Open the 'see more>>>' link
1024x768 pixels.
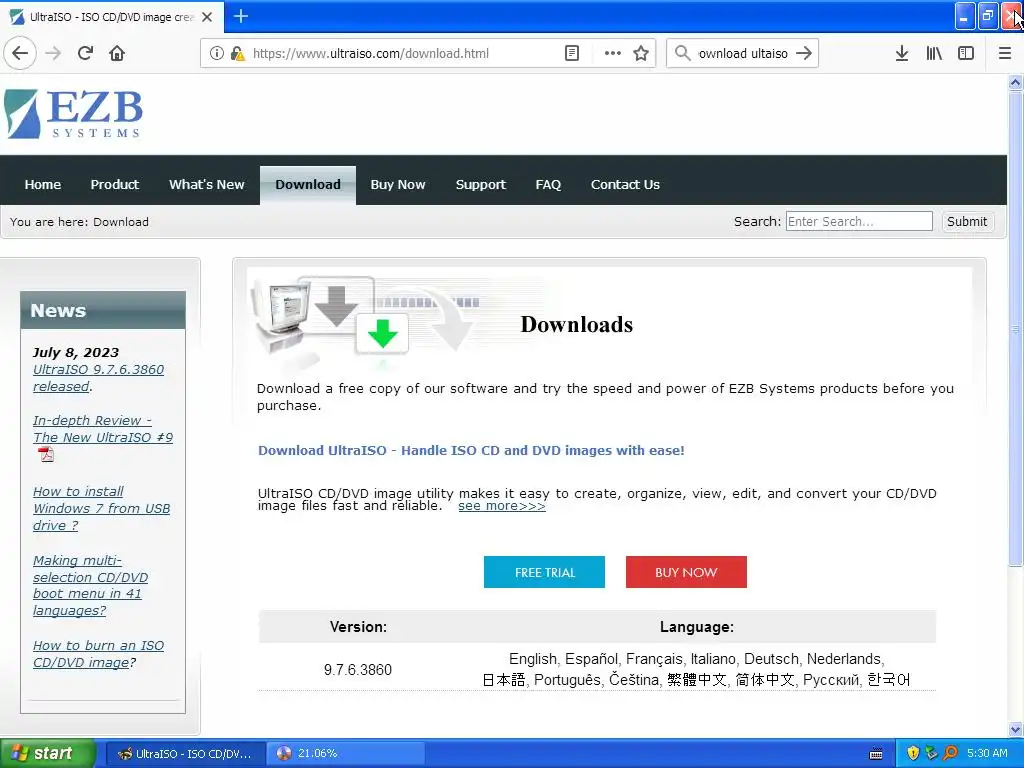click(x=502, y=506)
